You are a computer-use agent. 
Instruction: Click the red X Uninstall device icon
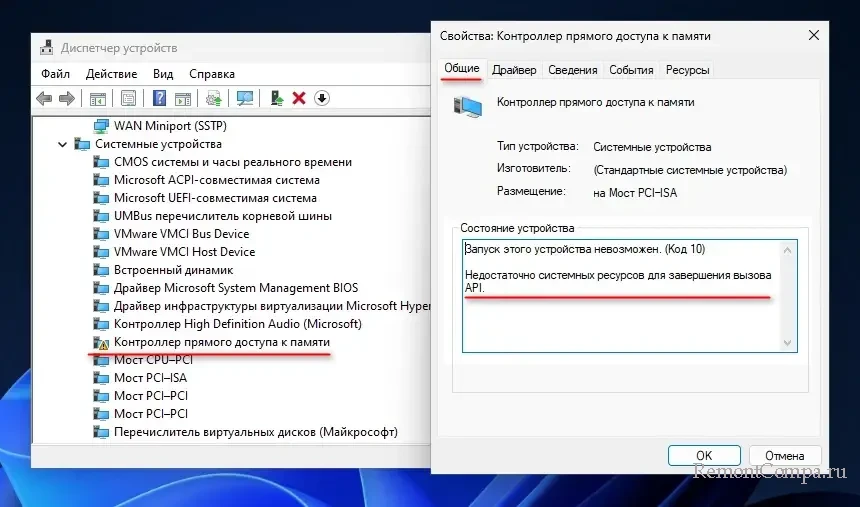[x=299, y=98]
